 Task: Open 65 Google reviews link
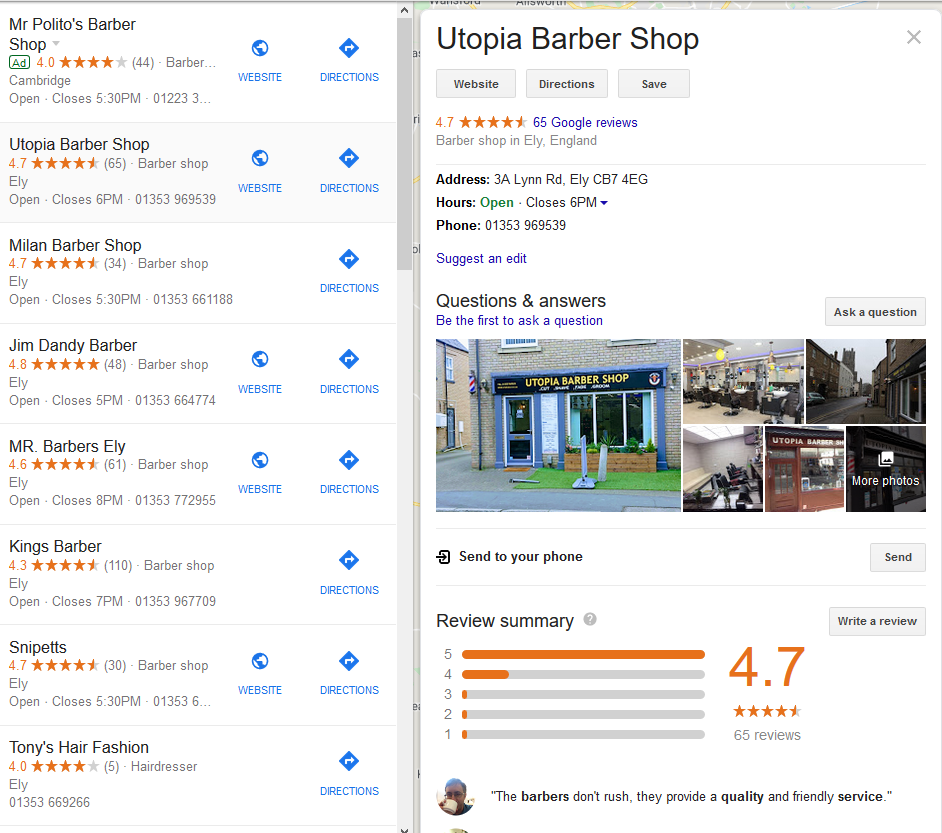pos(585,123)
